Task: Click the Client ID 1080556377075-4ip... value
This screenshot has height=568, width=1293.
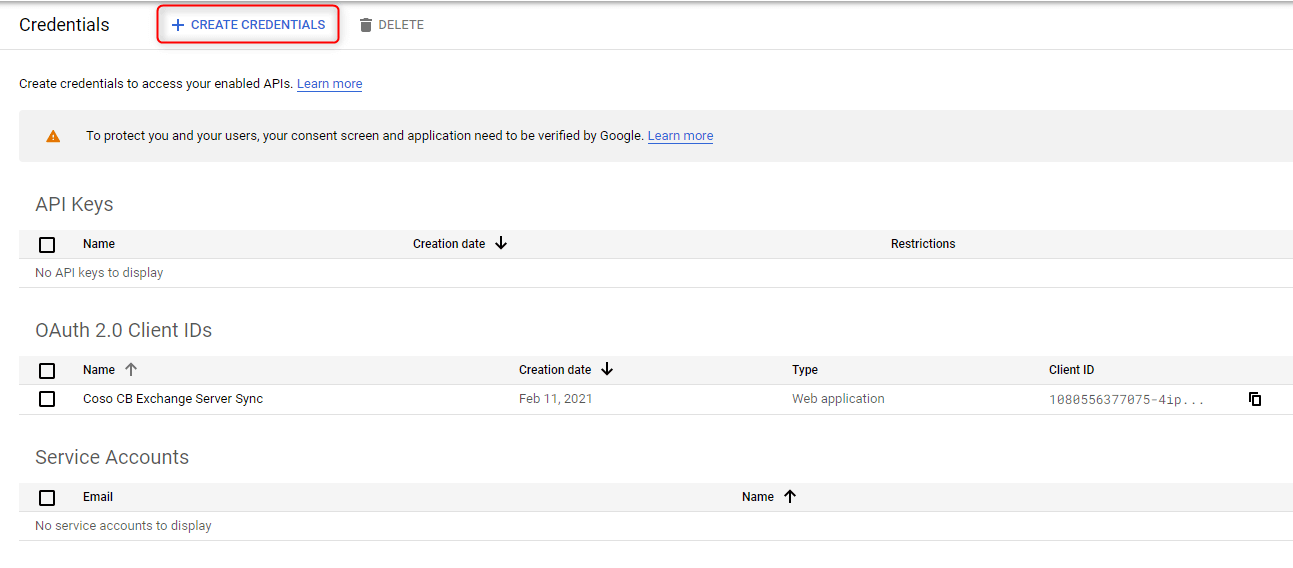Action: [x=1126, y=399]
